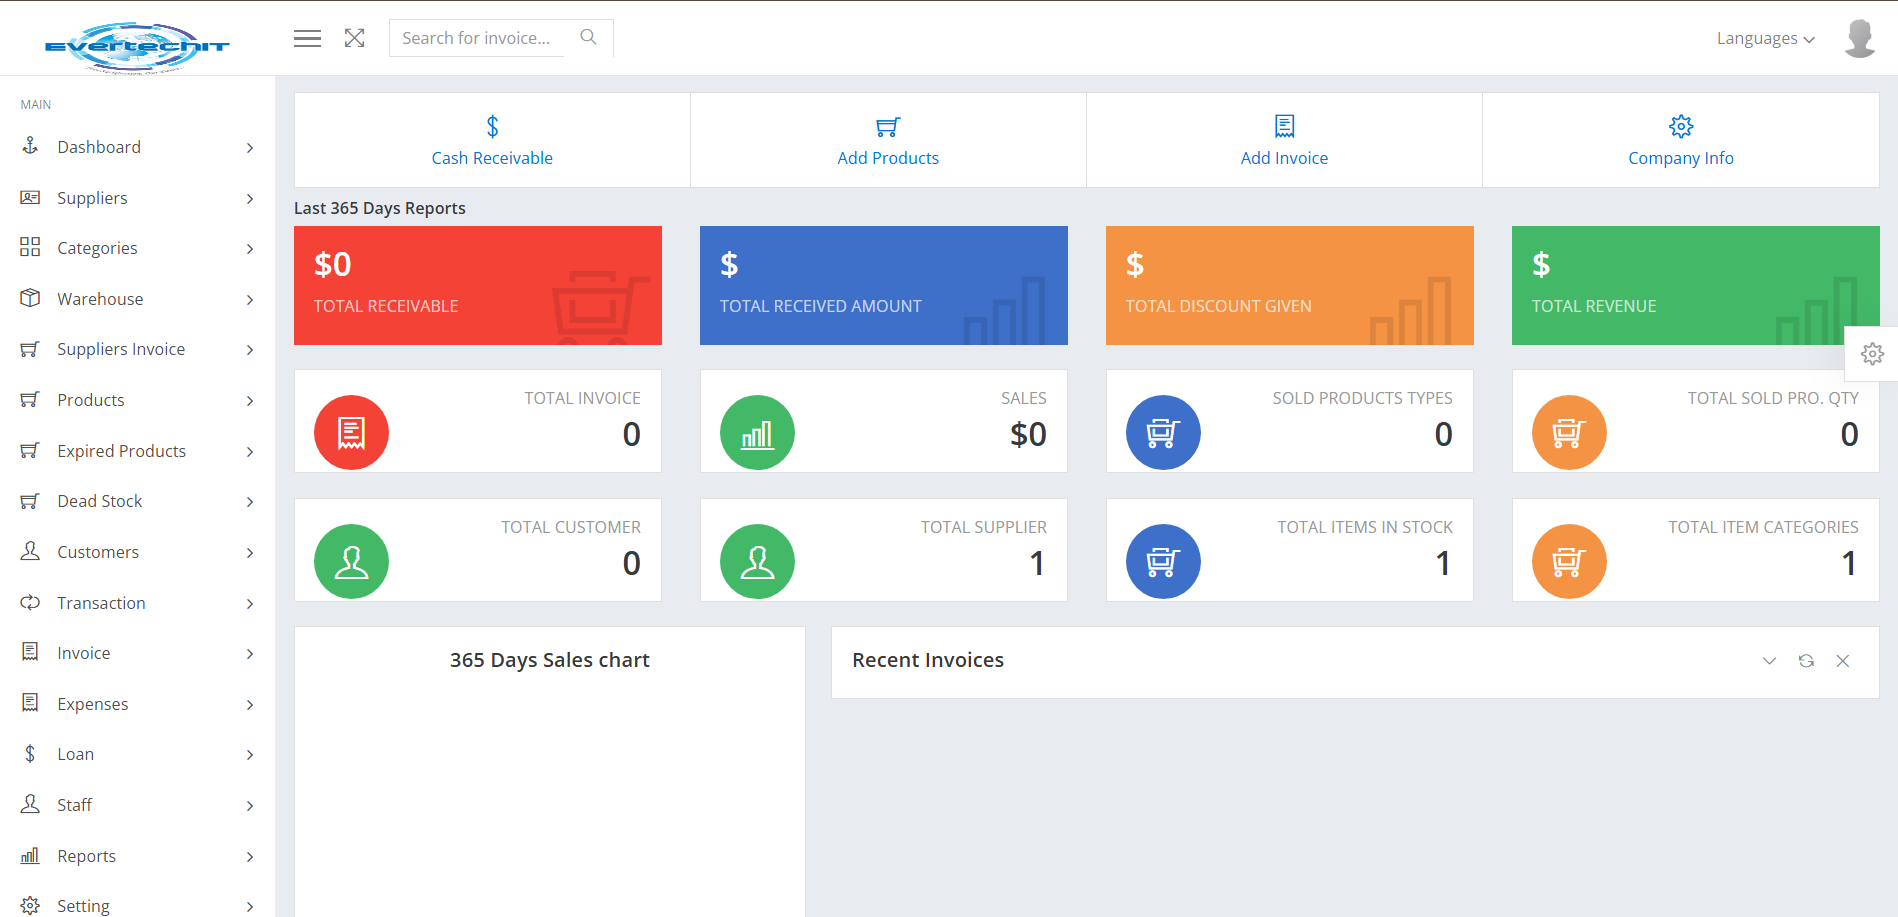Screen dimensions: 1898x917
Task: Toggle the hamburger sidebar menu icon
Action: 307,38
